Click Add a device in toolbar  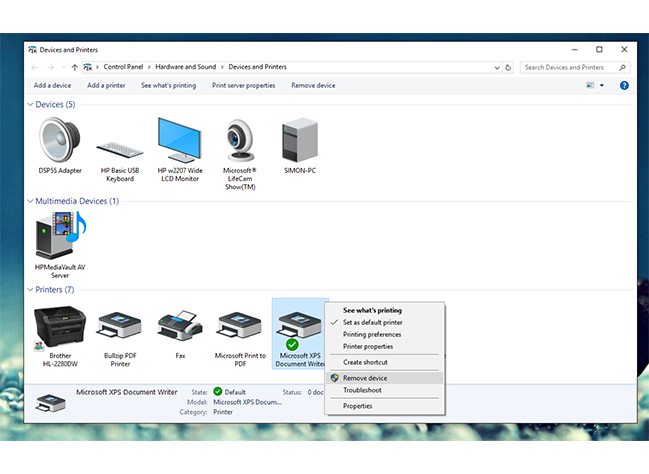[52, 85]
